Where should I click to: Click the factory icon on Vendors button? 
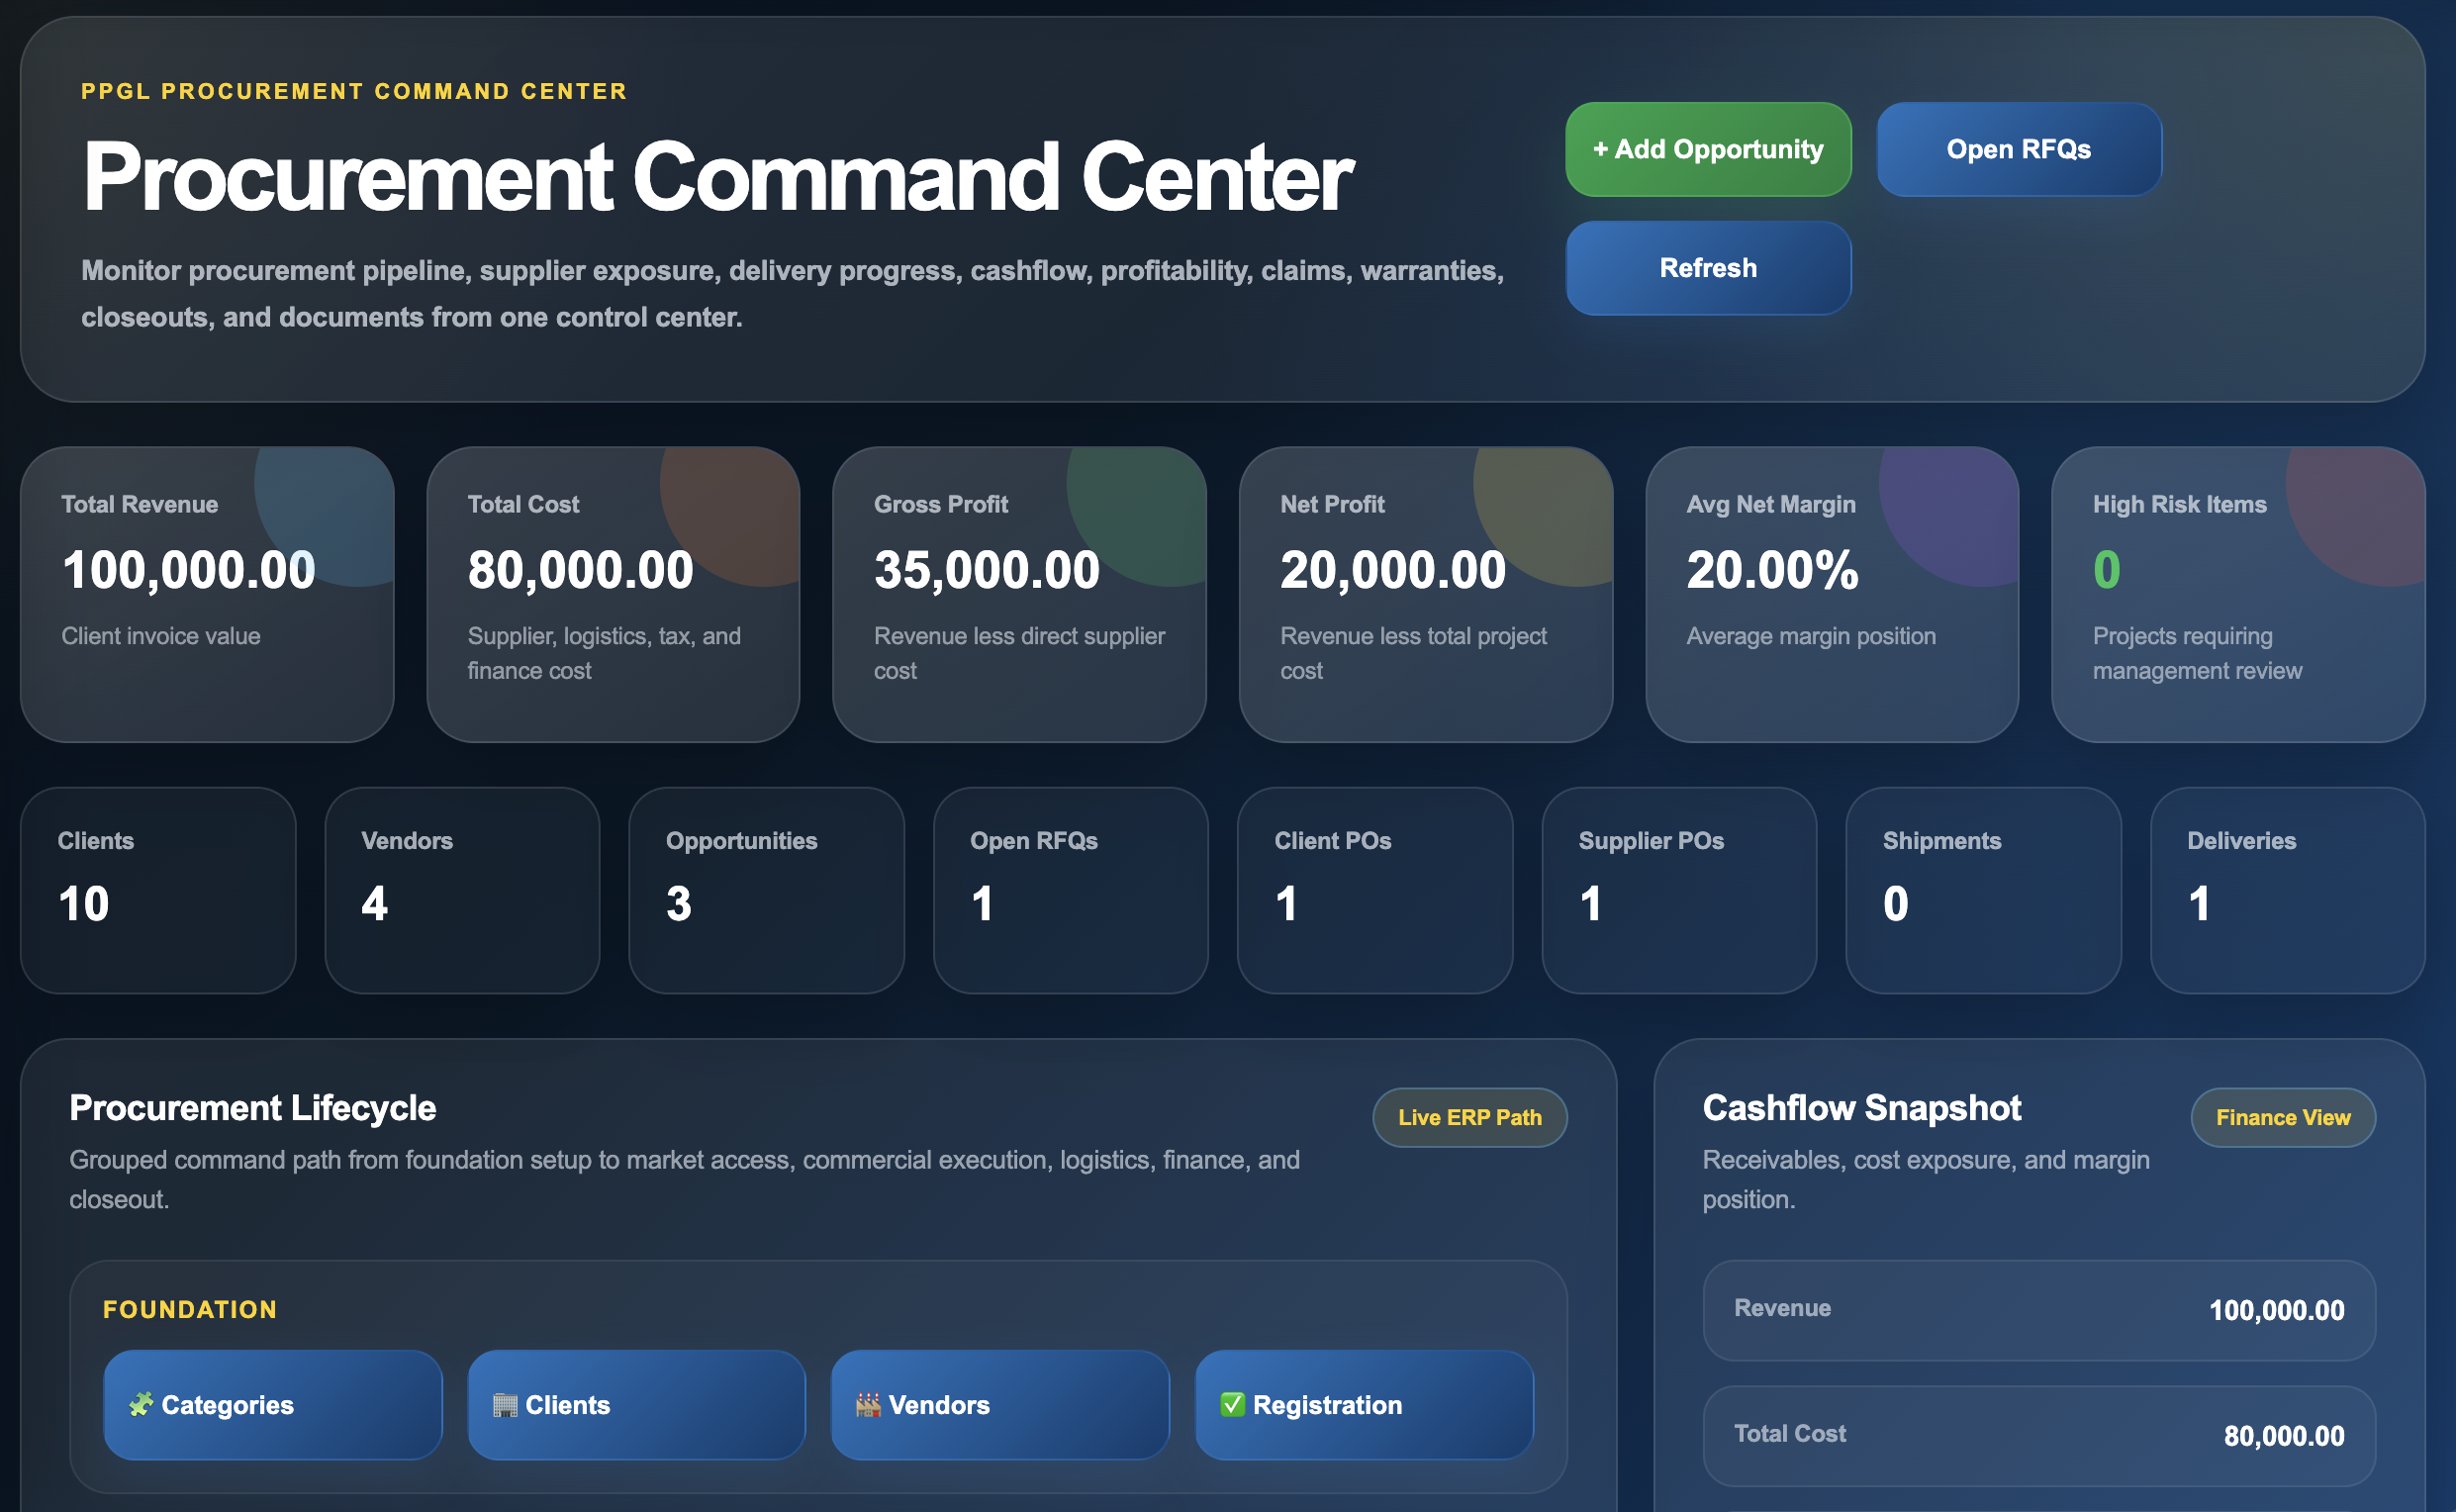click(868, 1405)
